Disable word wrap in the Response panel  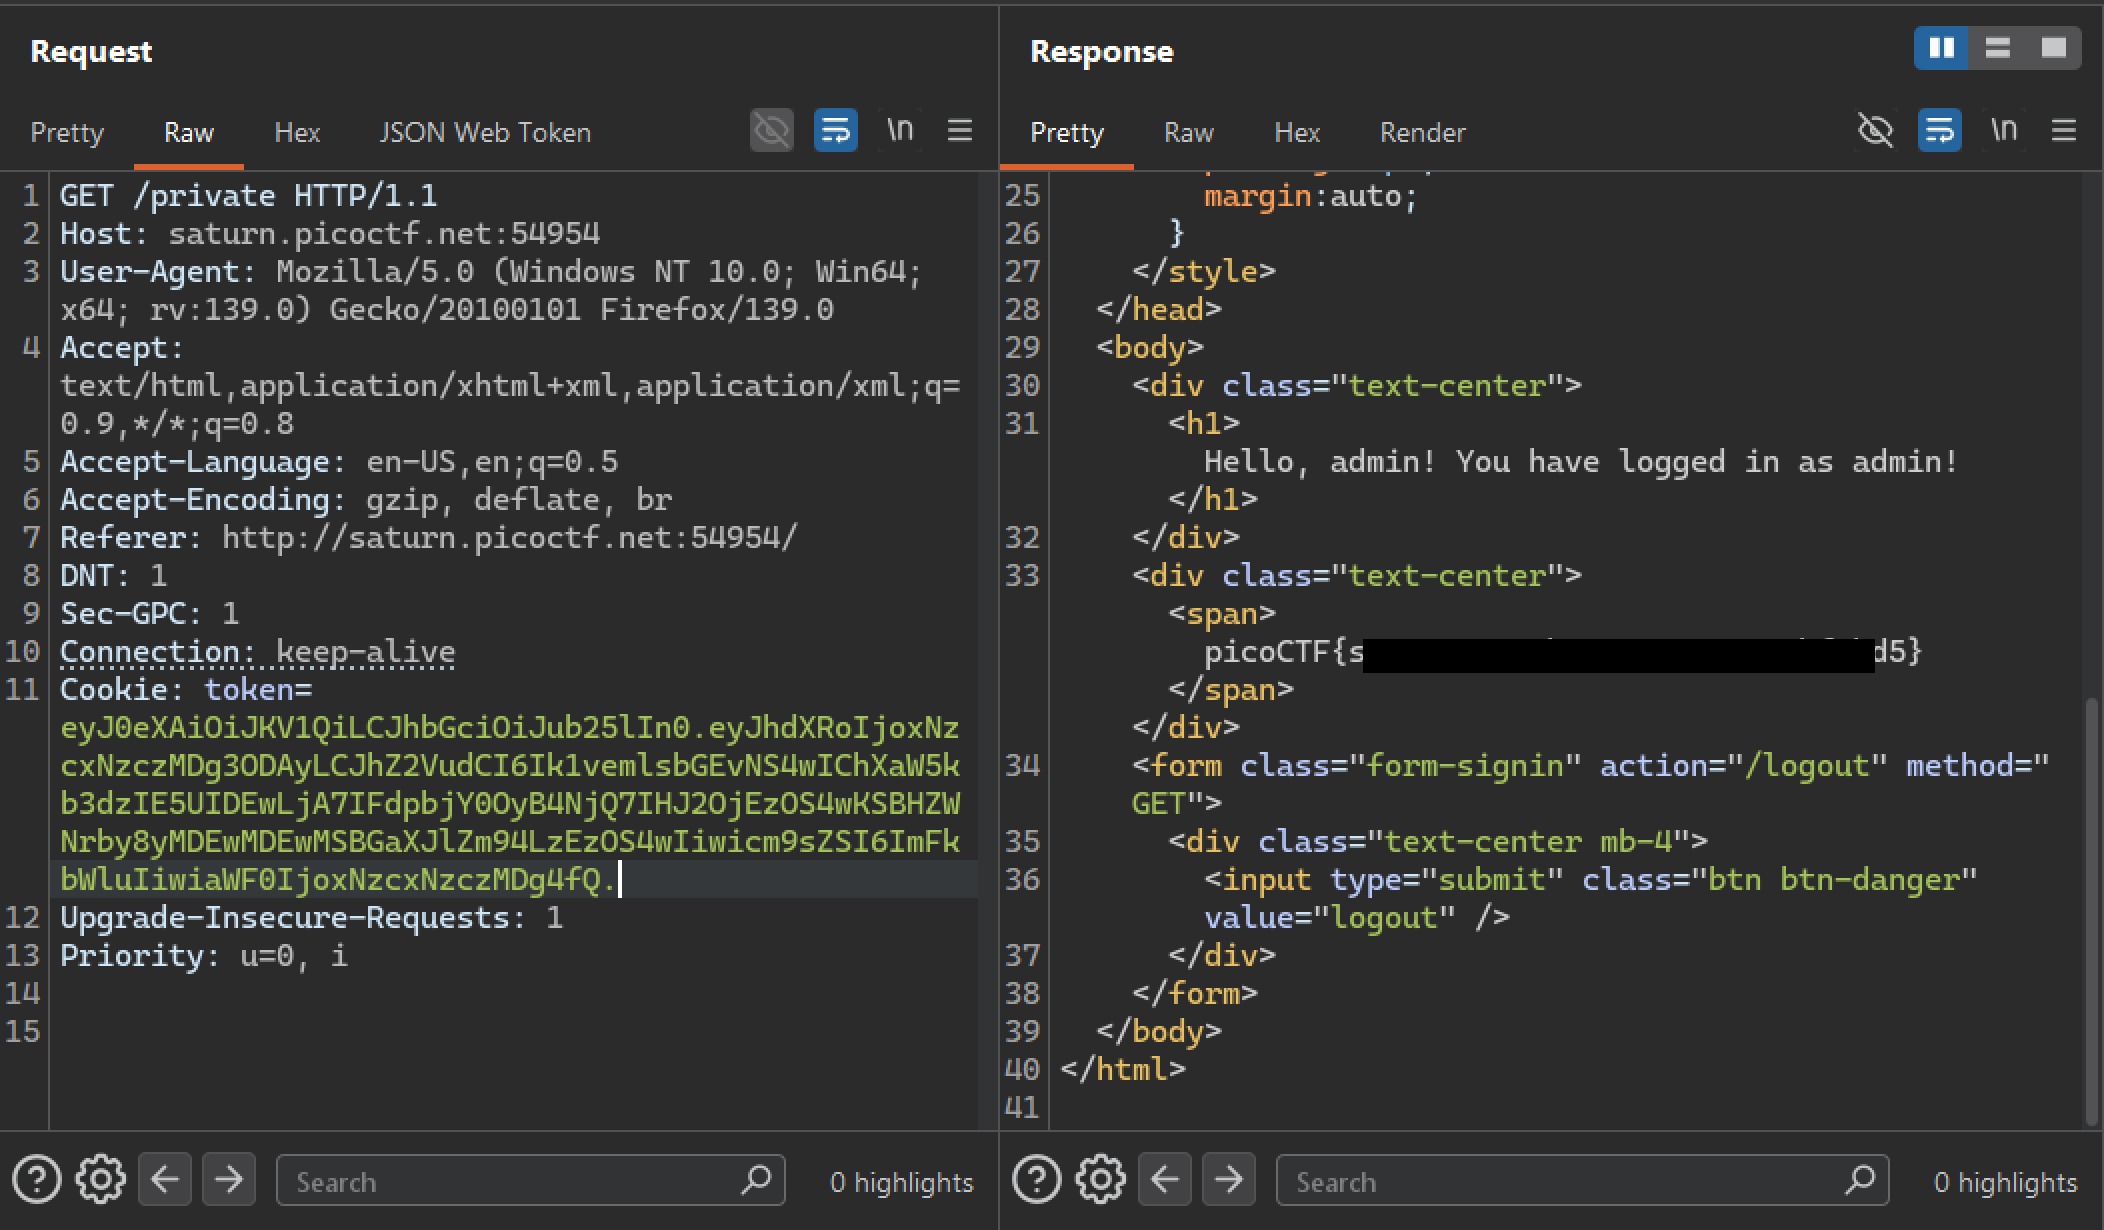(1939, 131)
